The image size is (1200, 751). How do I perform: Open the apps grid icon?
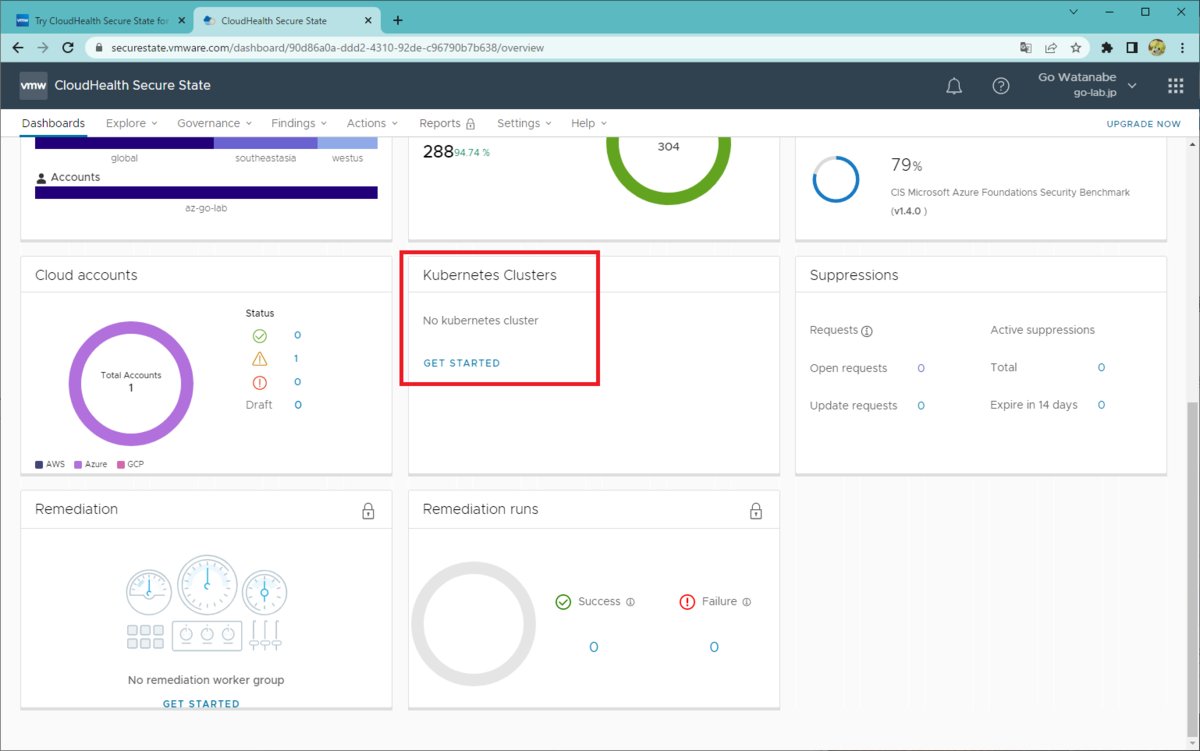pyautogui.click(x=1176, y=86)
